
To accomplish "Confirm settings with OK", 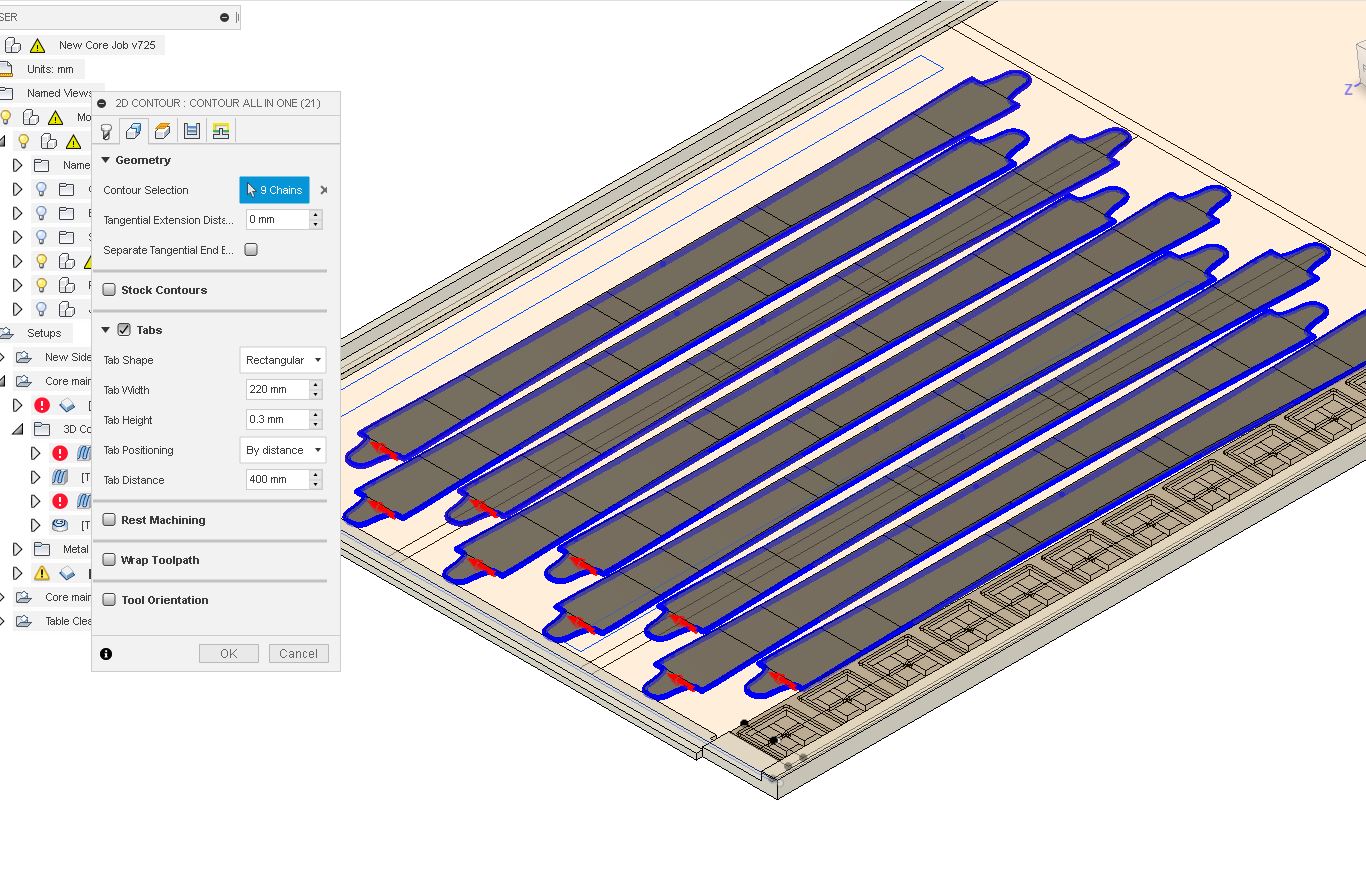I will click(x=228, y=653).
